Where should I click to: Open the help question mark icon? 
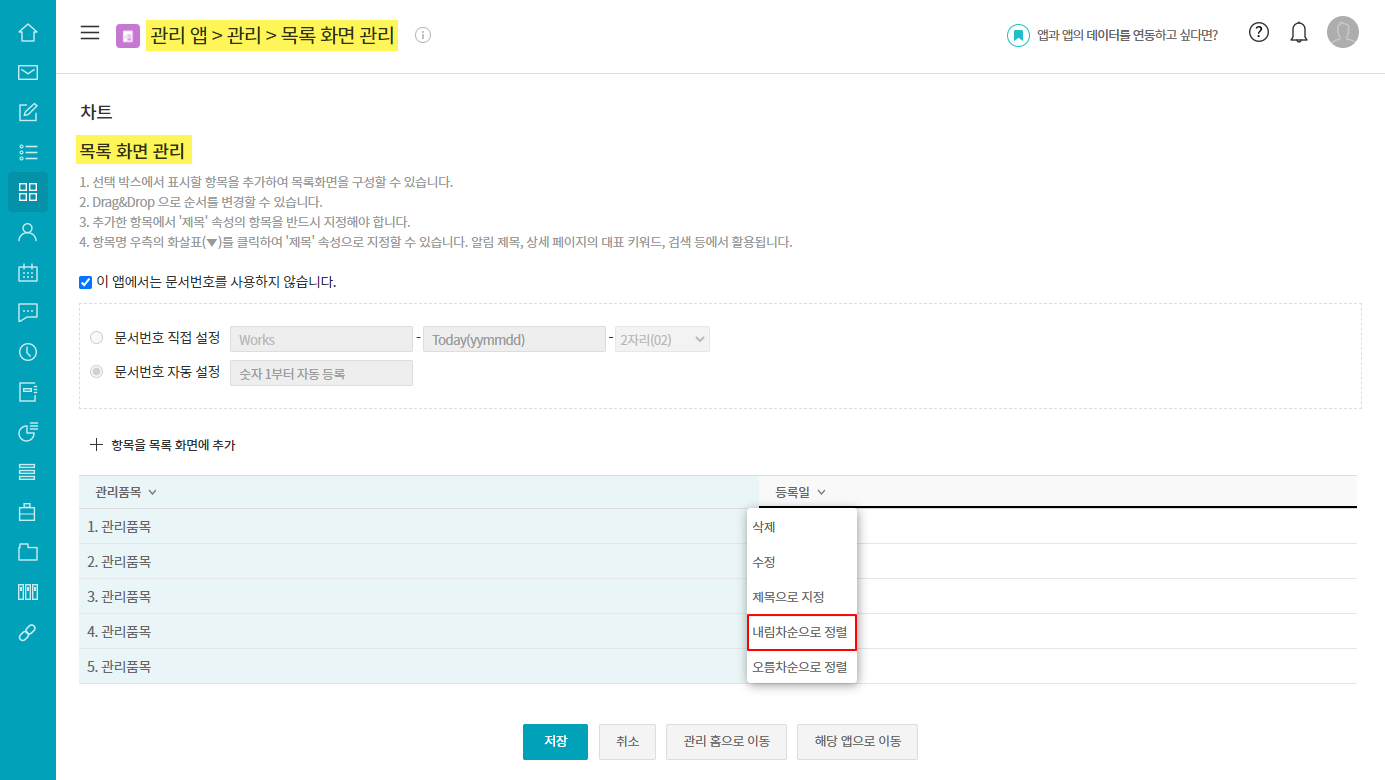[x=1259, y=33]
